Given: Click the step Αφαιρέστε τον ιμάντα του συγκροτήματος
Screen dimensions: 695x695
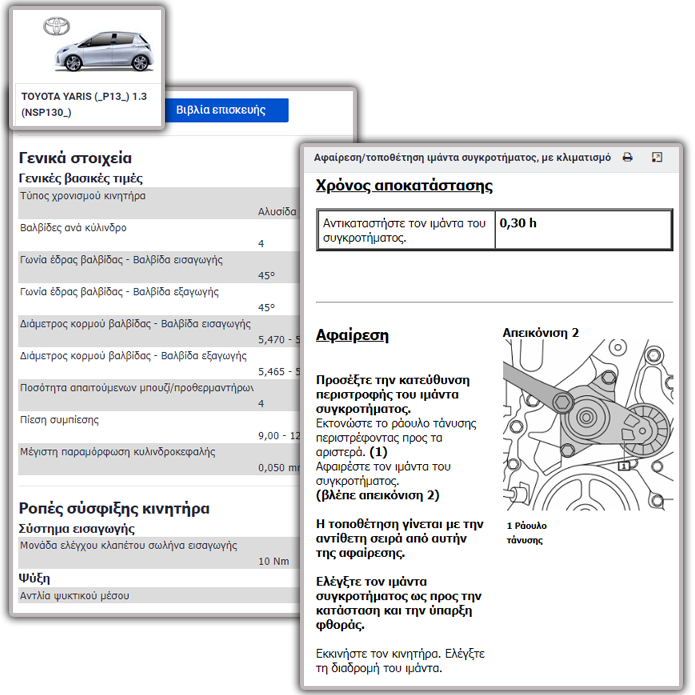Looking at the screenshot, I should pyautogui.click(x=383, y=473).
